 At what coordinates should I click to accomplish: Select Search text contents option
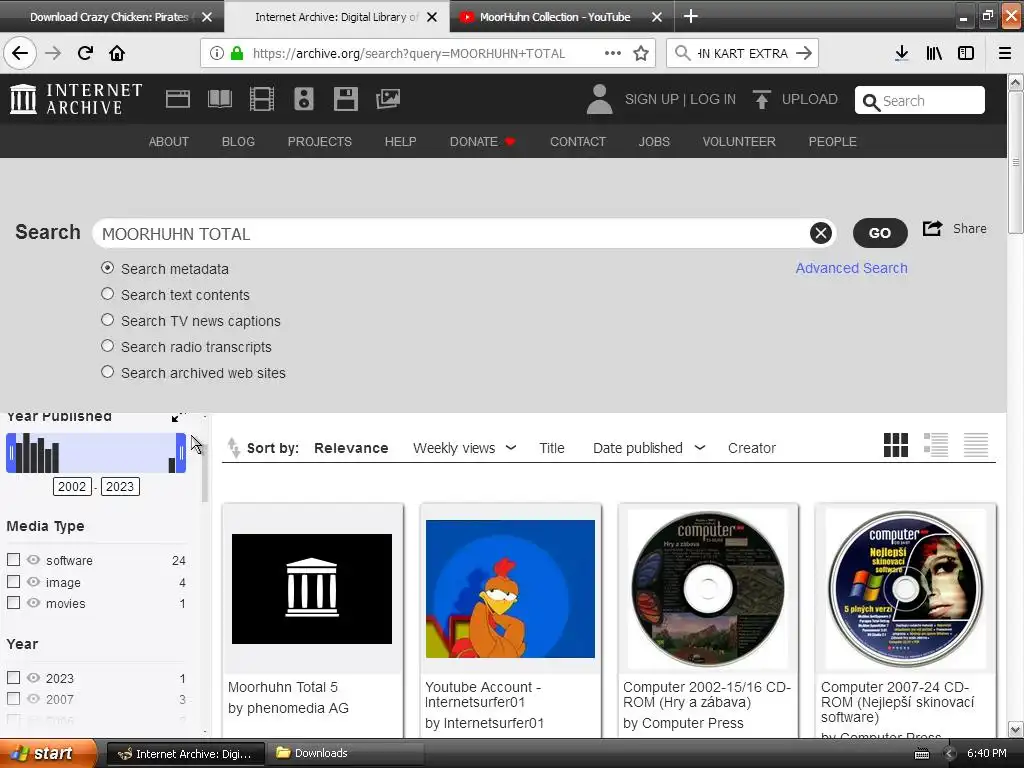coord(108,294)
